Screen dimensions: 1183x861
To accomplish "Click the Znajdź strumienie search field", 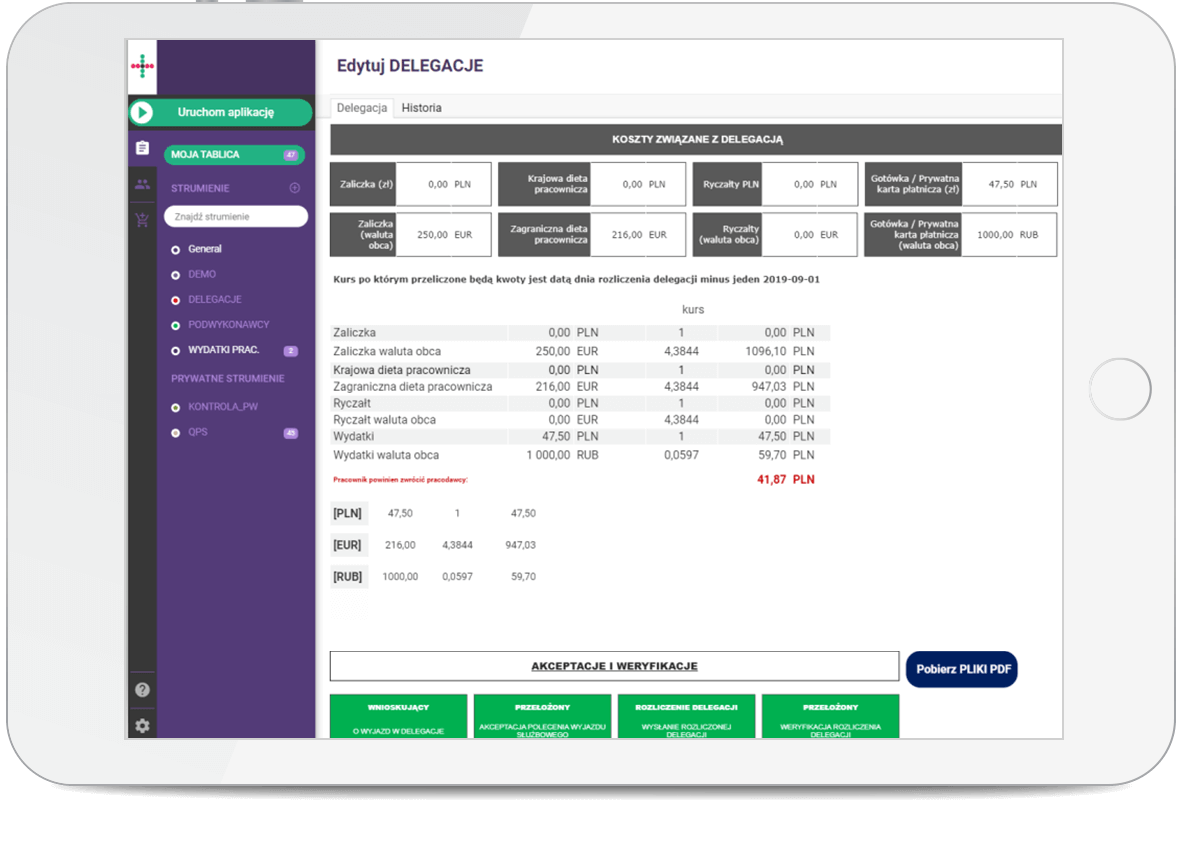I will 235,216.
